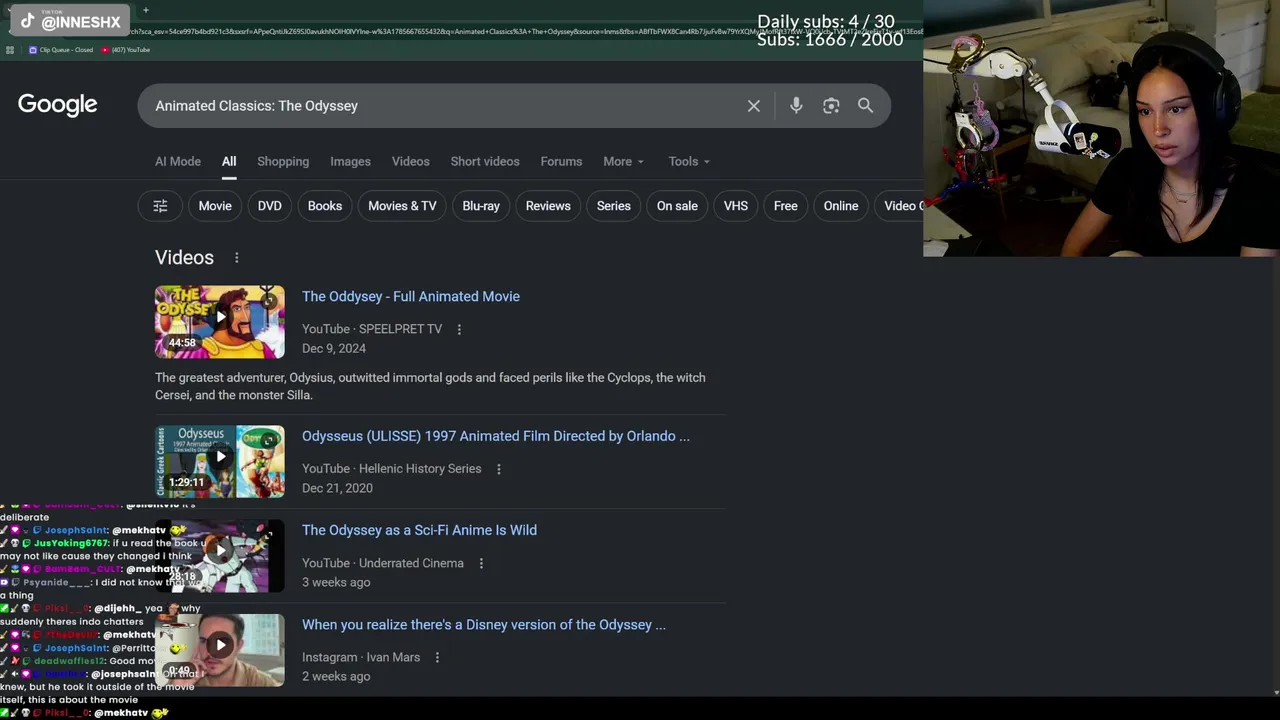Click the '2 weeks ago' text
The image size is (1280, 720).
(x=336, y=676)
